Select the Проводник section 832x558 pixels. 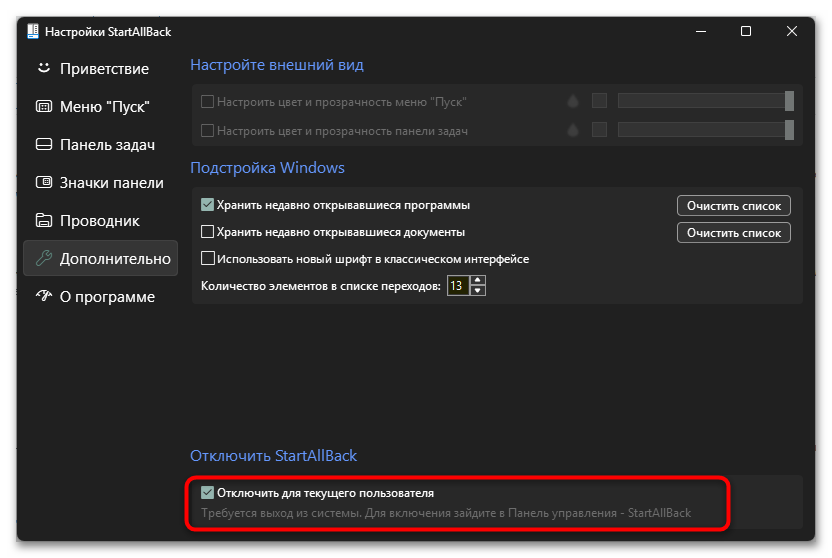pyautogui.click(x=100, y=221)
